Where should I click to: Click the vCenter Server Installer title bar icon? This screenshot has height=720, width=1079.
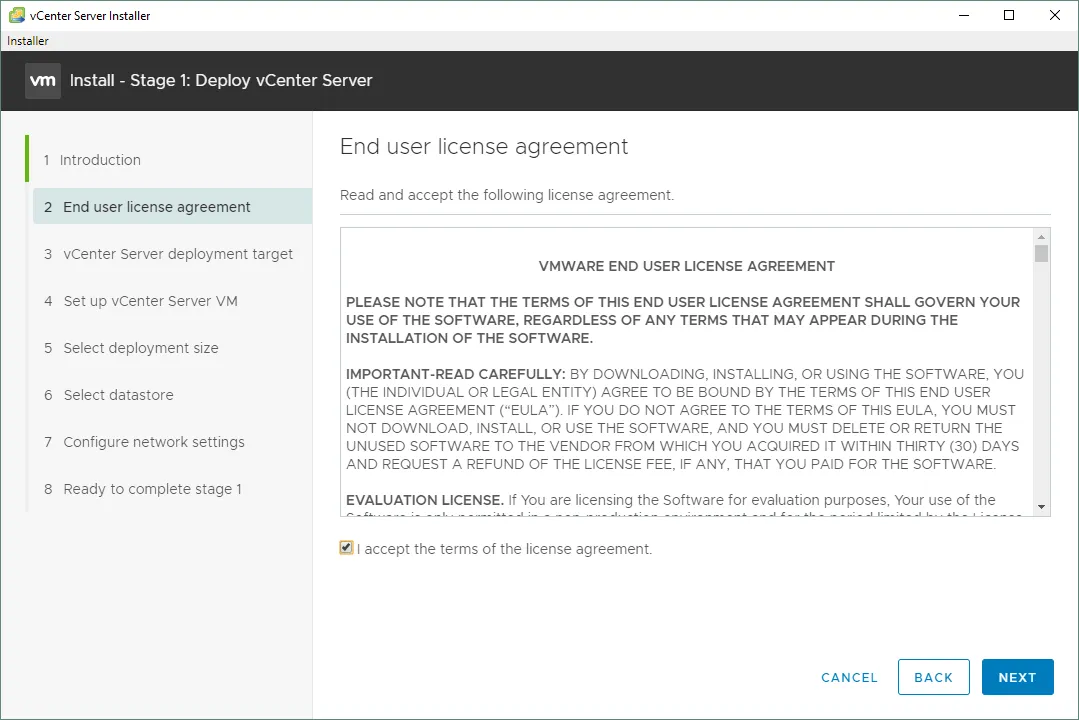pyautogui.click(x=16, y=16)
